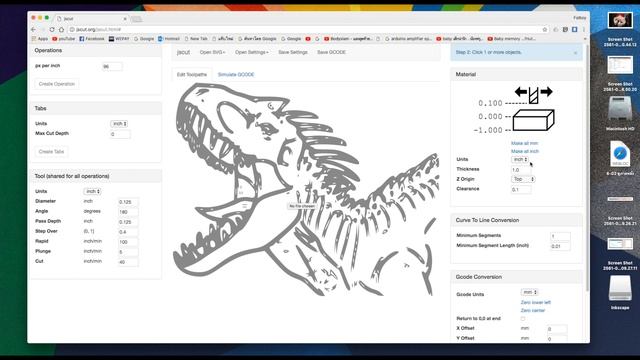Expand the Open SVG menu
The width and height of the screenshot is (640, 360).
(x=212, y=52)
